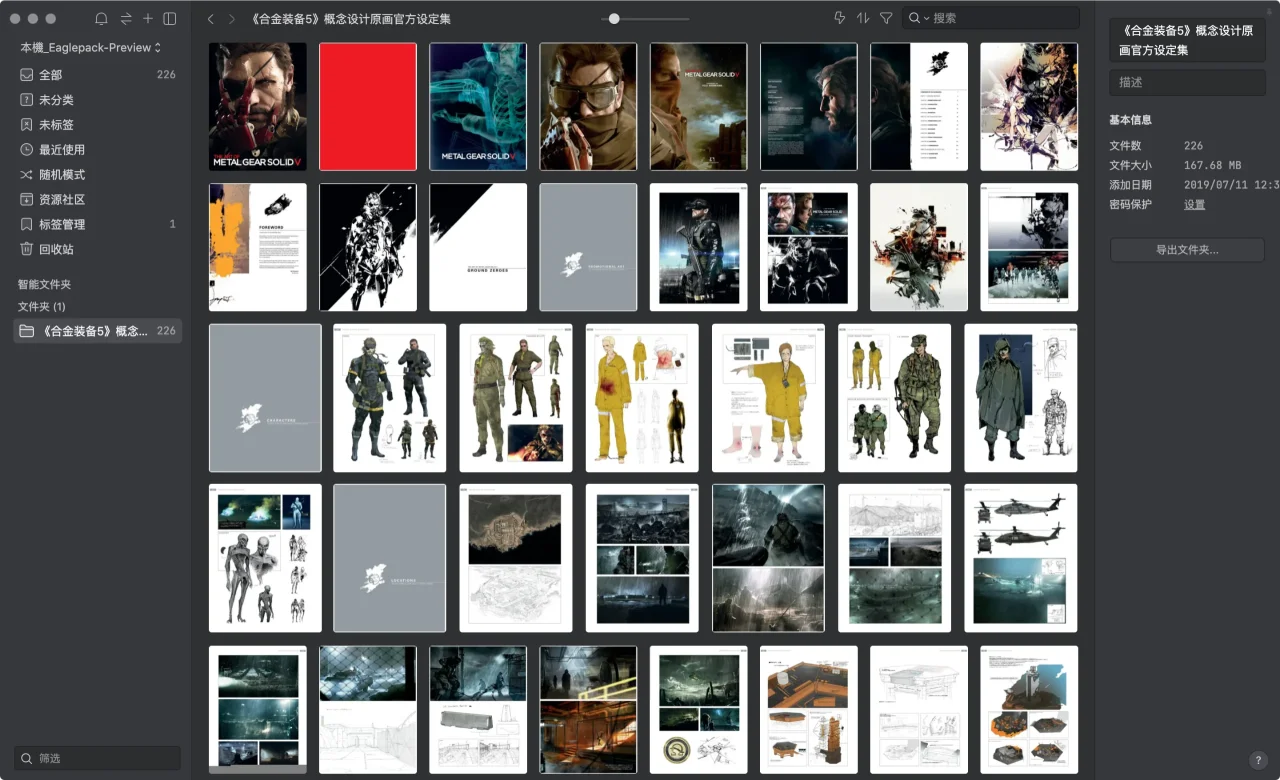Toggle the sidebar layout icon

170,19
